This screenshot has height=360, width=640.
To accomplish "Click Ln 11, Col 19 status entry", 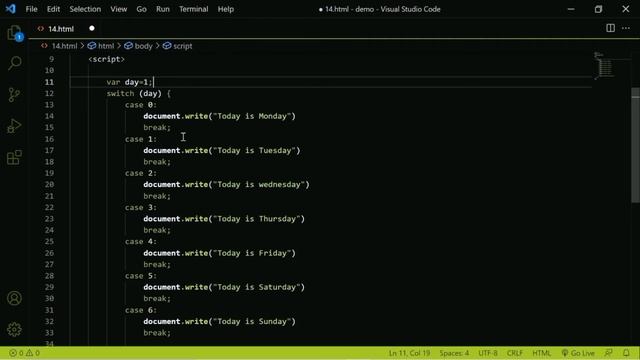I will coord(409,353).
